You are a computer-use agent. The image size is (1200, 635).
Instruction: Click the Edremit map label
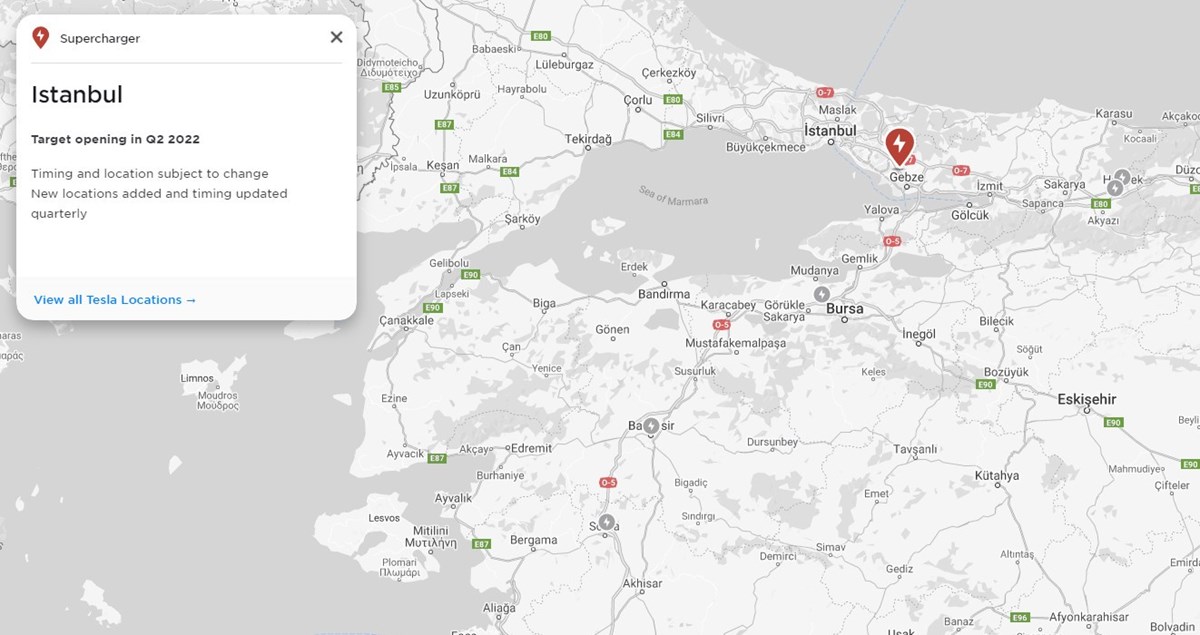531,448
